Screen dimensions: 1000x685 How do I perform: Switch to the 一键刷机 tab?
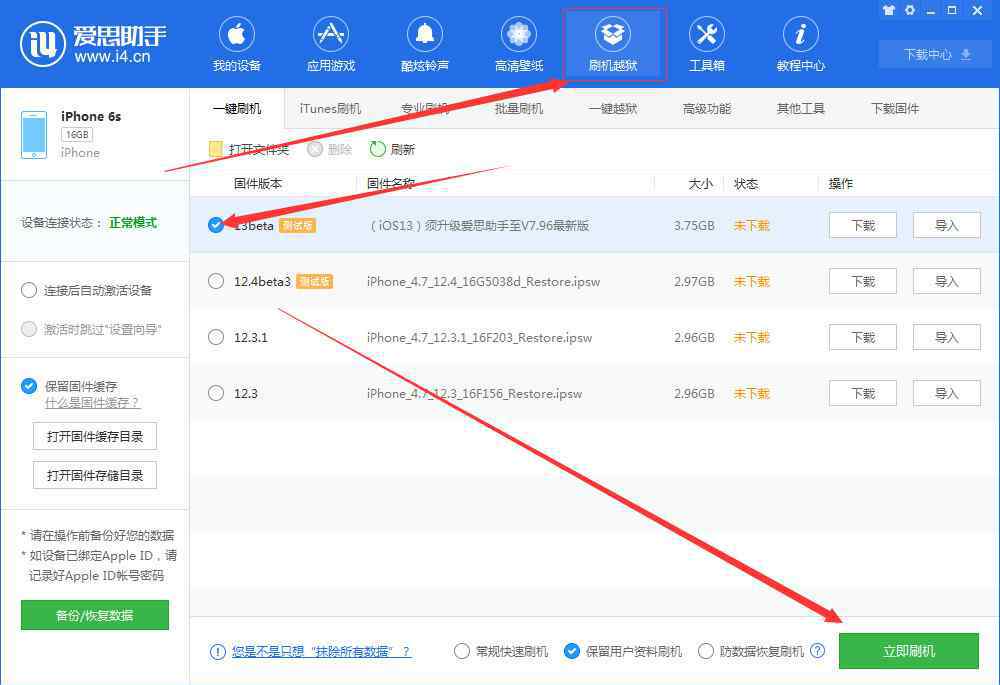pyautogui.click(x=237, y=108)
